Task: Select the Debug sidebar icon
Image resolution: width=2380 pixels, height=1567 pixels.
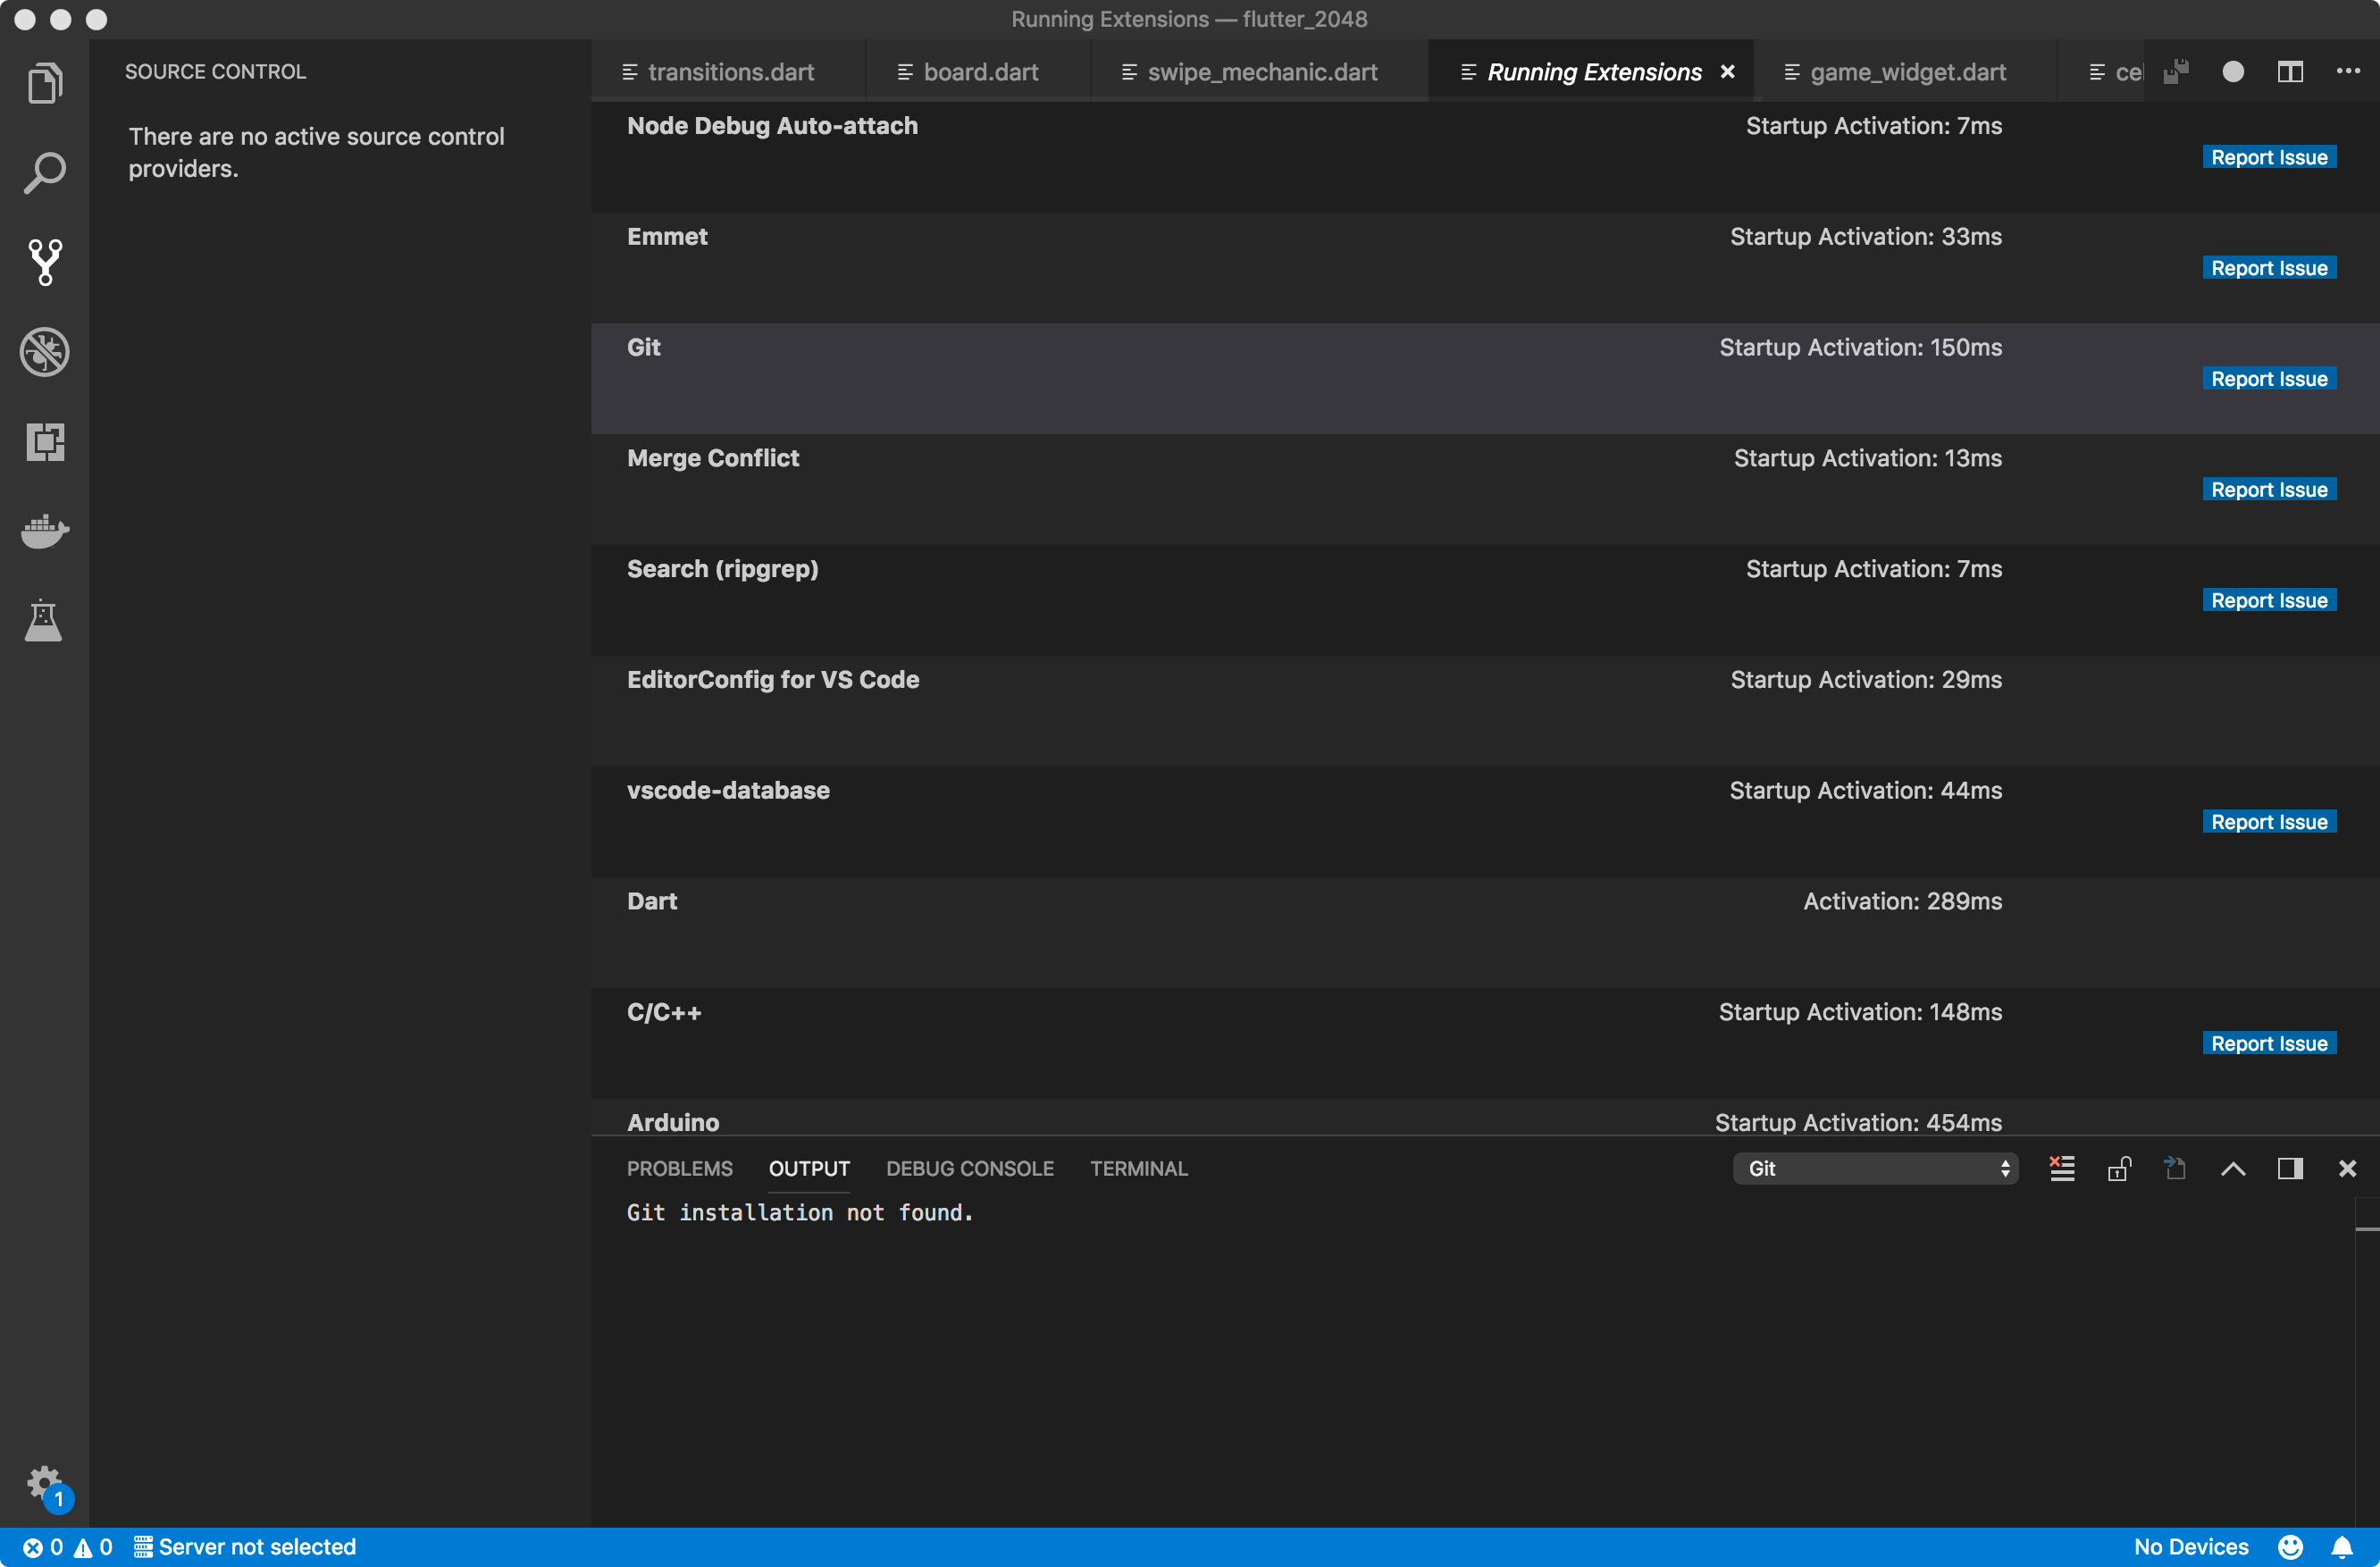Action: click(x=44, y=351)
